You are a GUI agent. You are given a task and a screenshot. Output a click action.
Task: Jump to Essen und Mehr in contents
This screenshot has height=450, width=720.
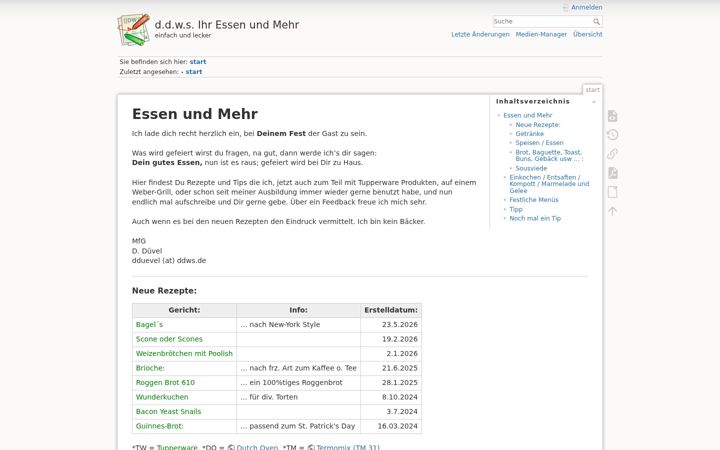(x=527, y=115)
